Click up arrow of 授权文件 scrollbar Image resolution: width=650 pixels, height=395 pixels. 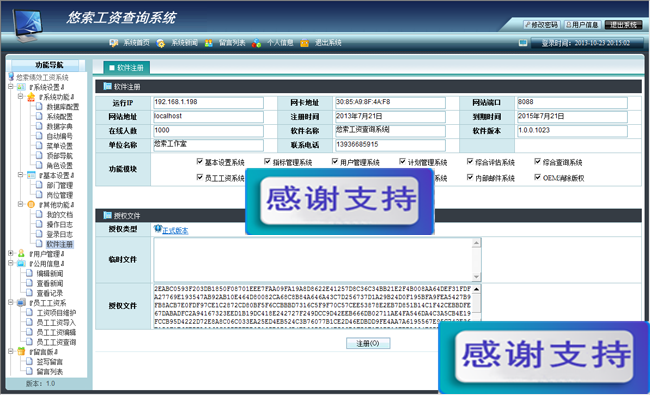(x=476, y=289)
